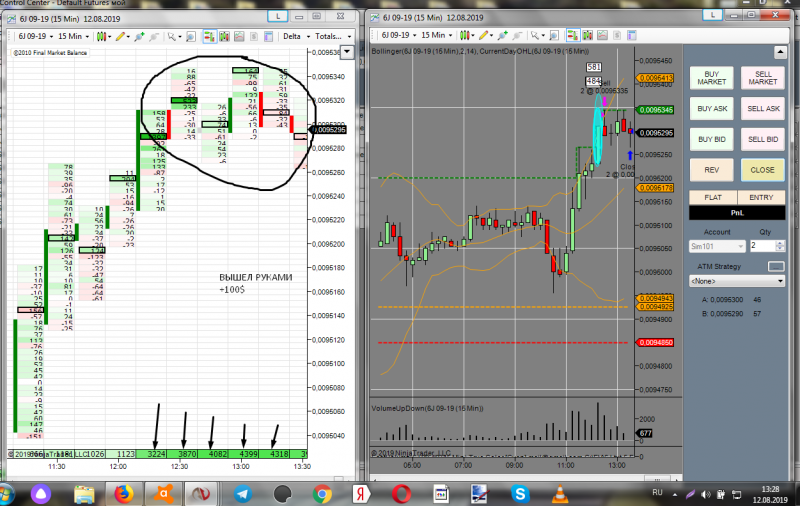Viewport: 800px width, 506px height.
Task: Click the red 0,0094850 price marker
Action: [x=656, y=342]
